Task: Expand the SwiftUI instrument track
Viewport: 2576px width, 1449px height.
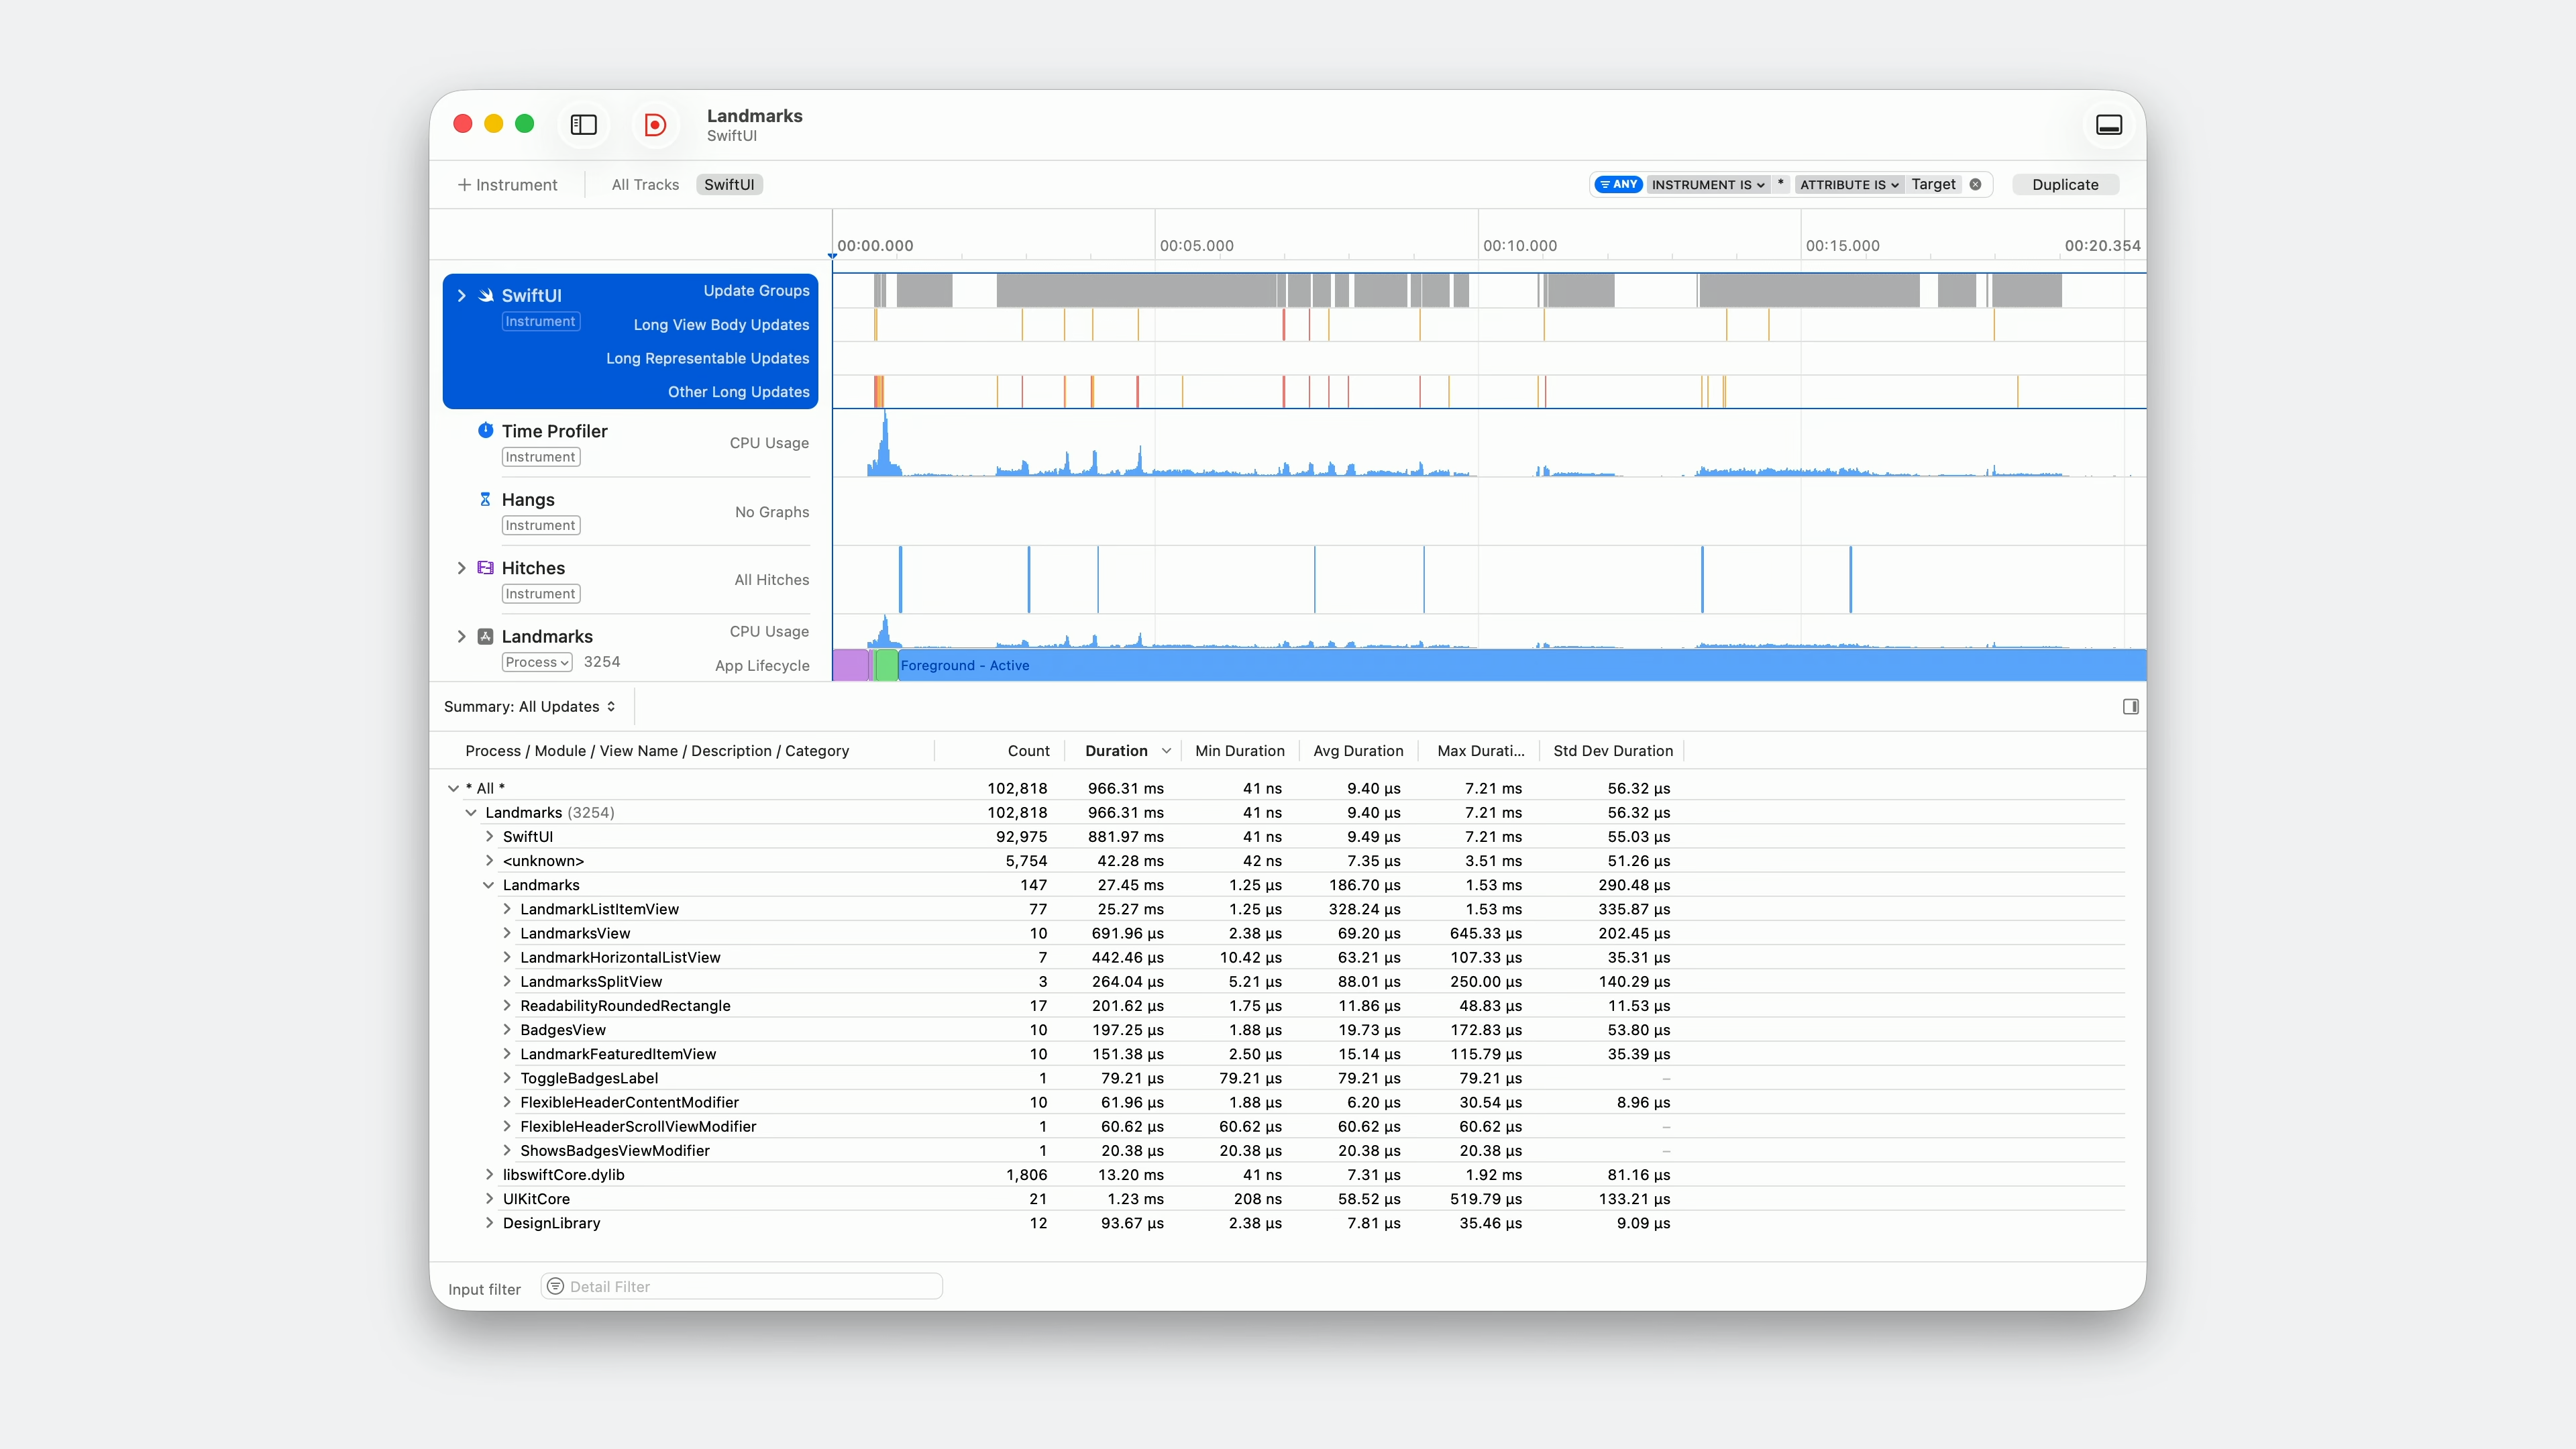Action: [x=461, y=296]
